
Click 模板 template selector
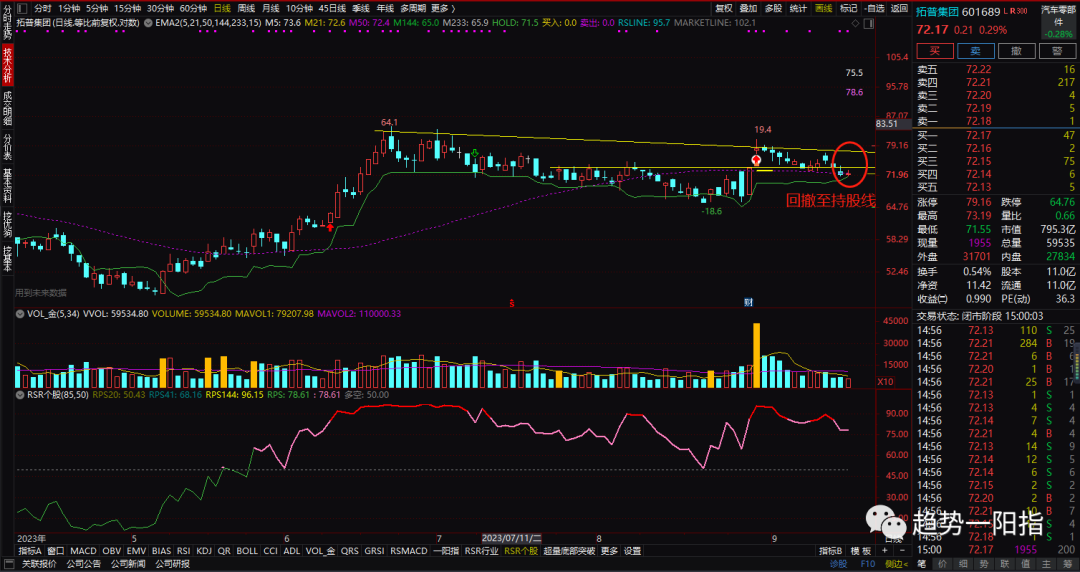pos(860,551)
